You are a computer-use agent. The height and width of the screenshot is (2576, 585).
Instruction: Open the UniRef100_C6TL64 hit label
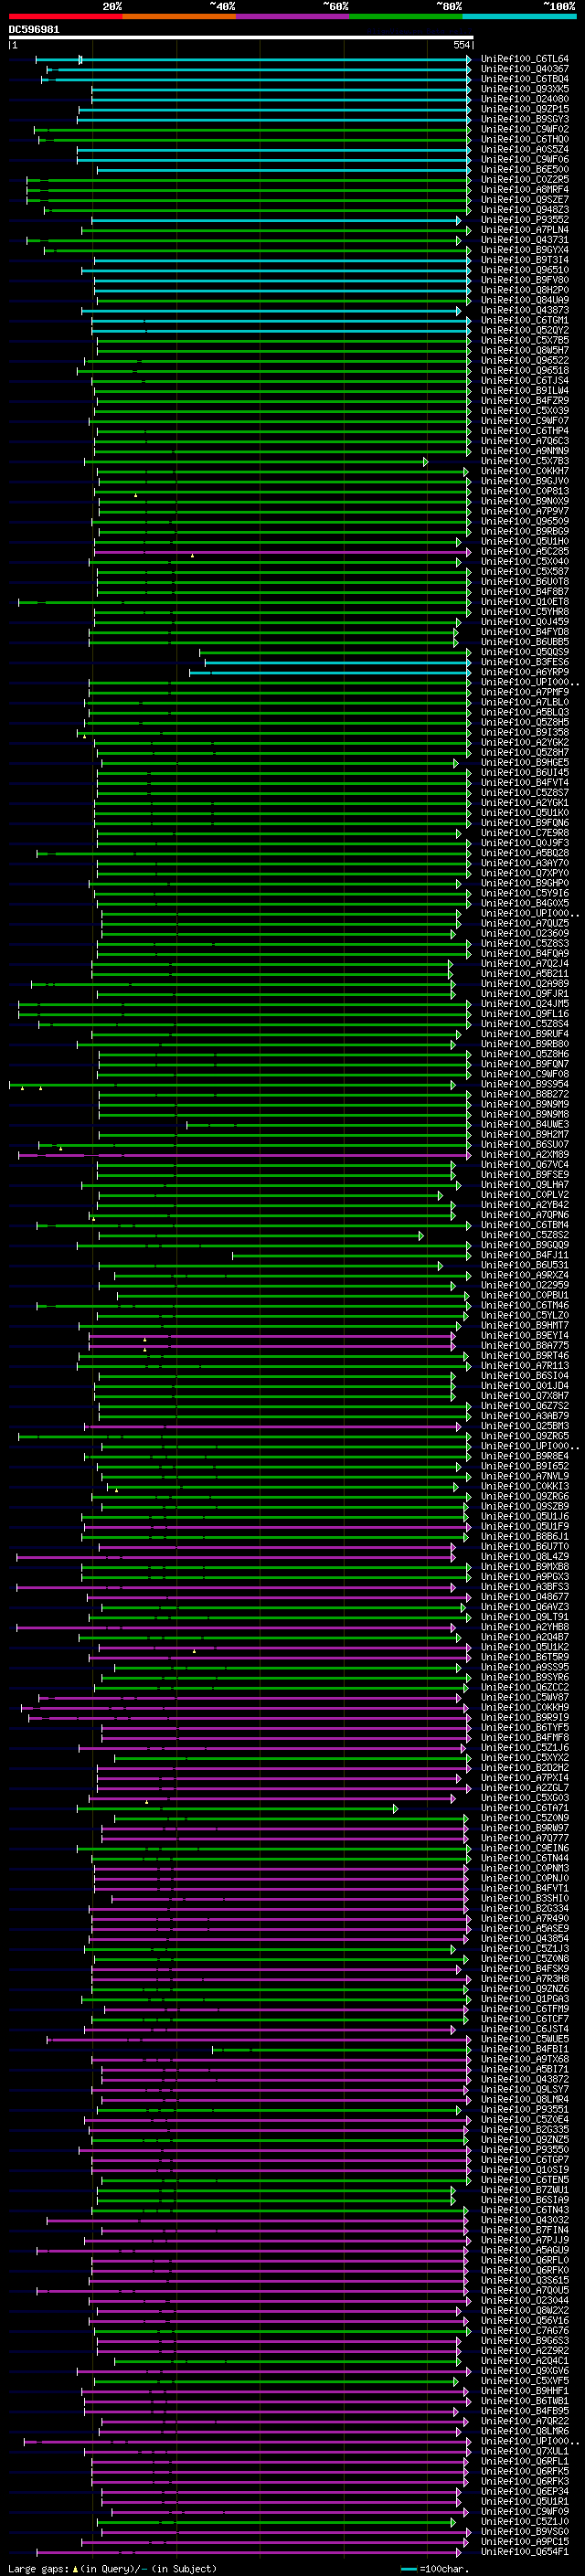coord(524,59)
